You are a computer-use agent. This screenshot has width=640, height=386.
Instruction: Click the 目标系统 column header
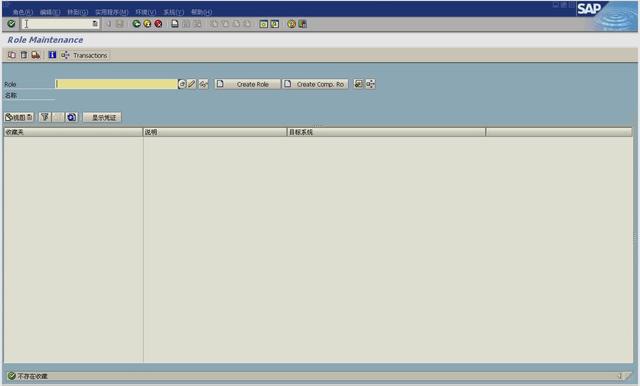point(386,132)
